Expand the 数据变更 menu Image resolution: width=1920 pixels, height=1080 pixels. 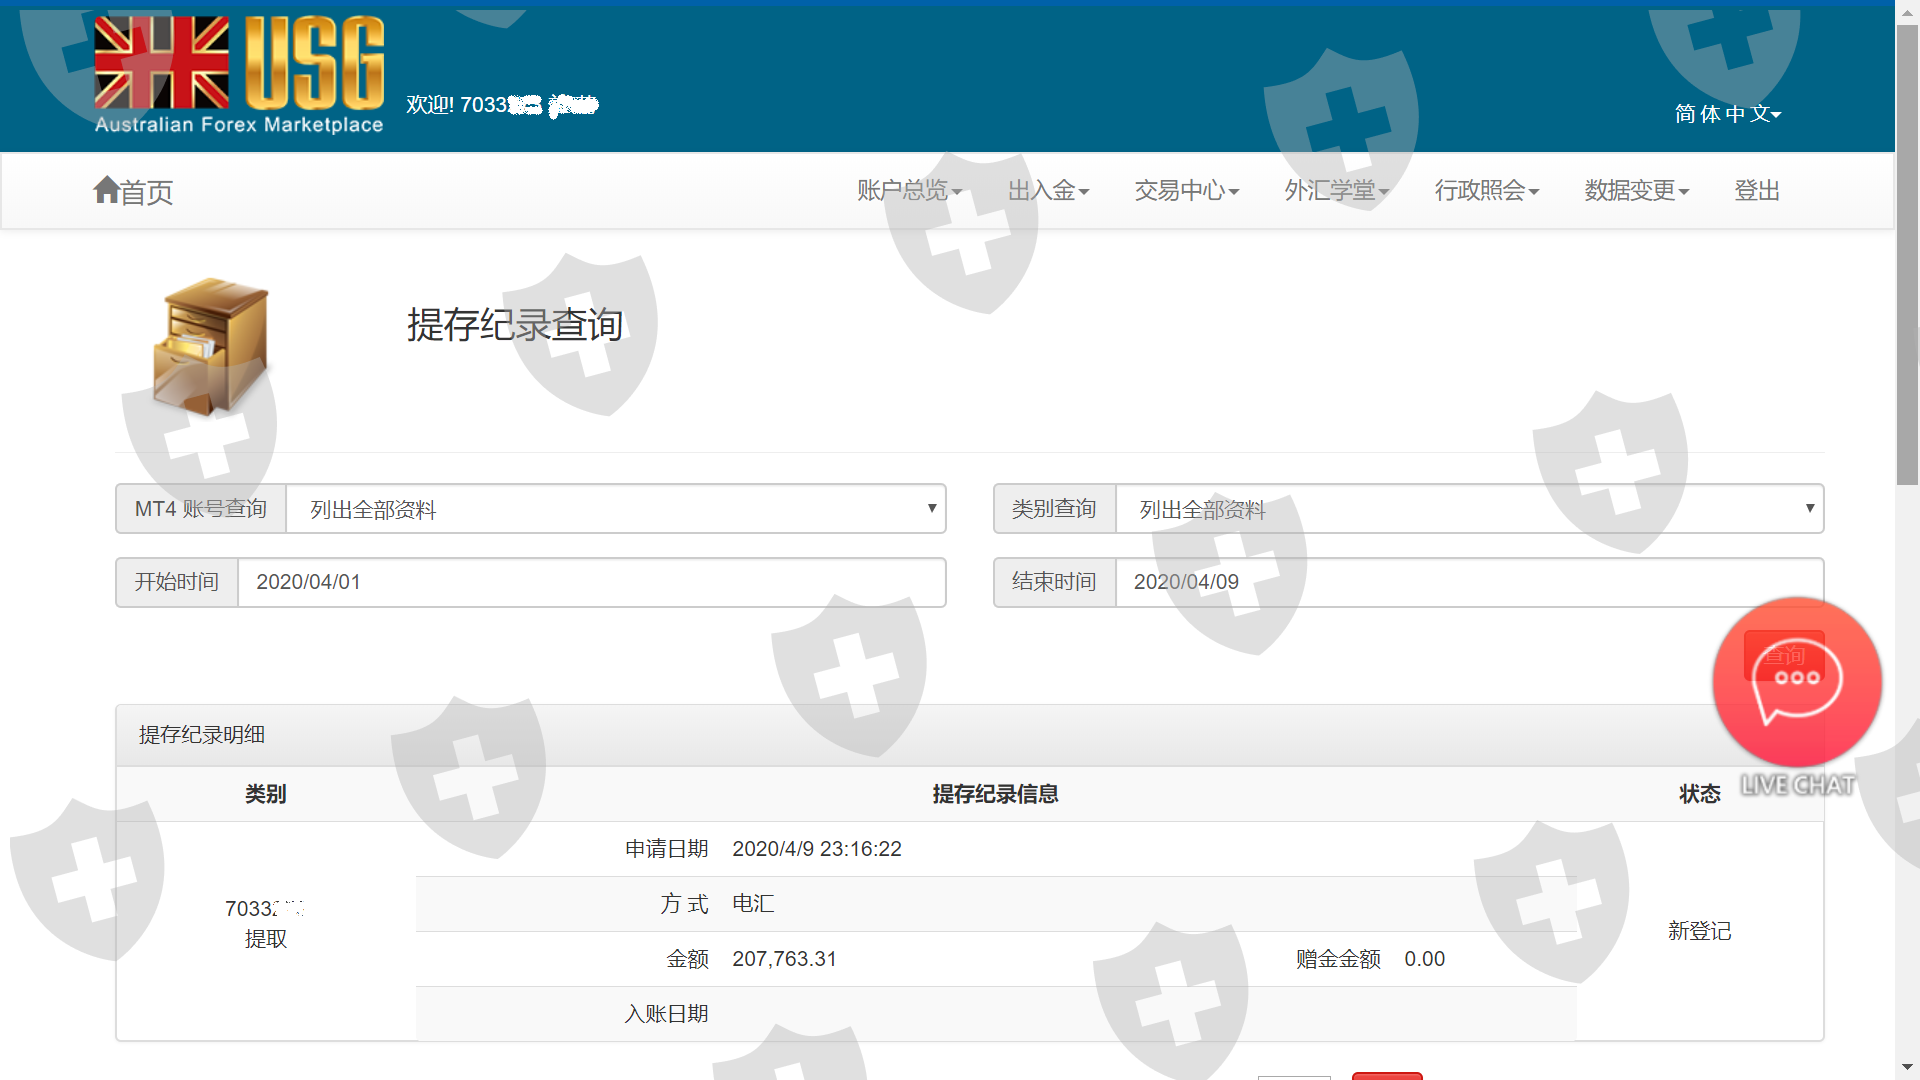[1636, 190]
